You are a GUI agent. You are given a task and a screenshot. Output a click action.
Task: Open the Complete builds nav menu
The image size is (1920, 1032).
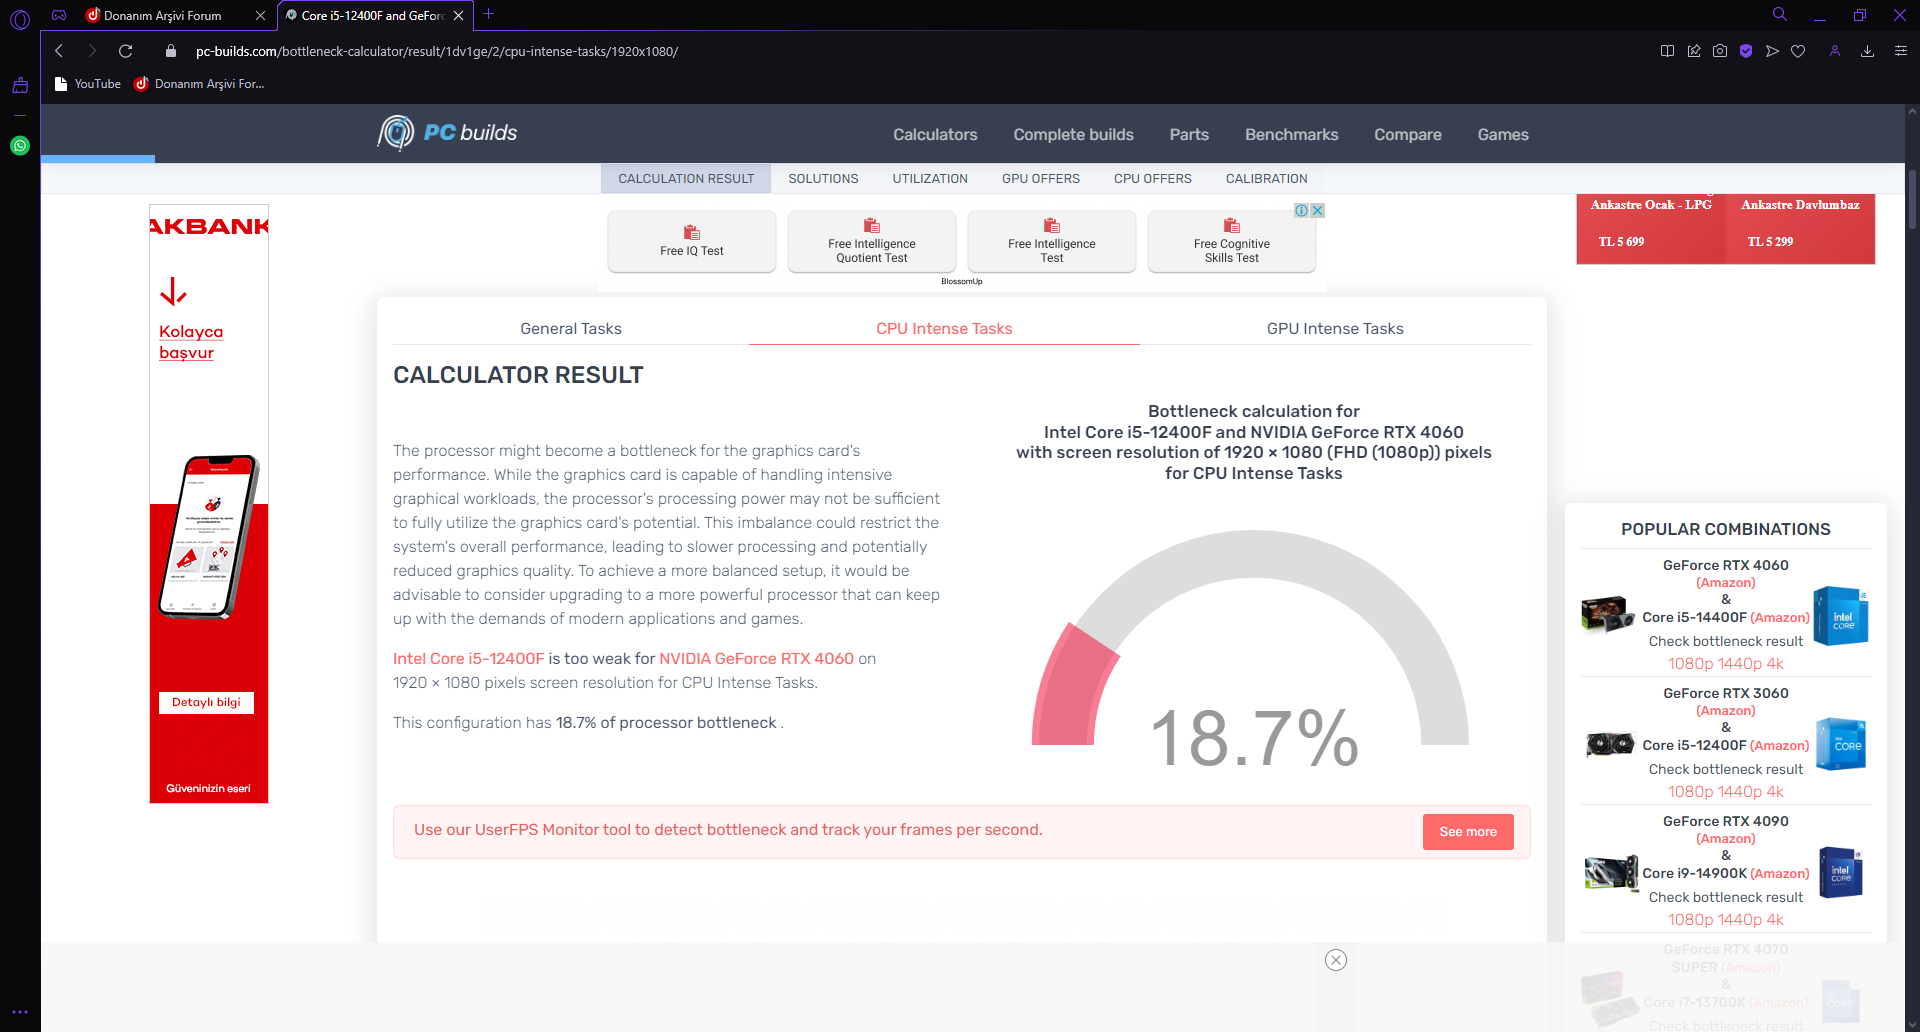pos(1074,134)
